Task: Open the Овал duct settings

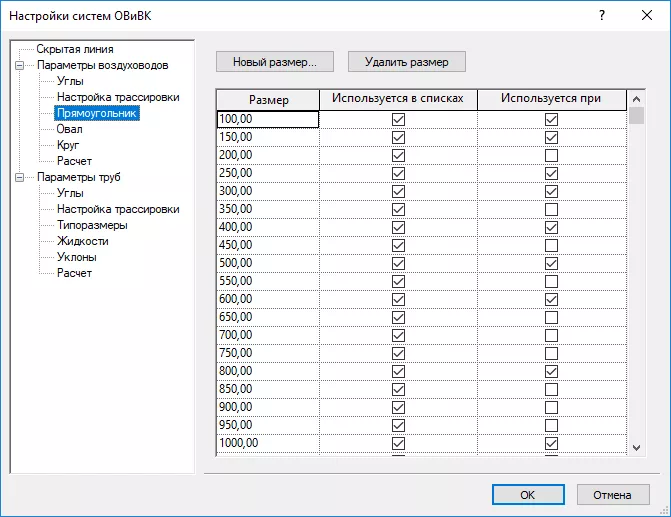Action: click(70, 129)
